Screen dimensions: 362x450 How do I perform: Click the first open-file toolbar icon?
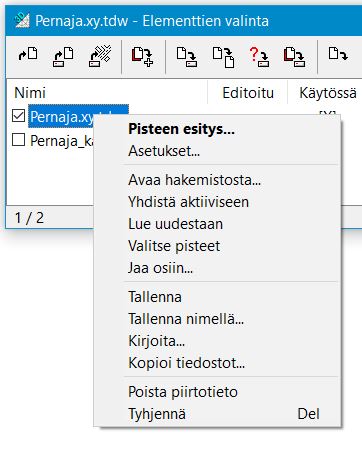pos(28,54)
